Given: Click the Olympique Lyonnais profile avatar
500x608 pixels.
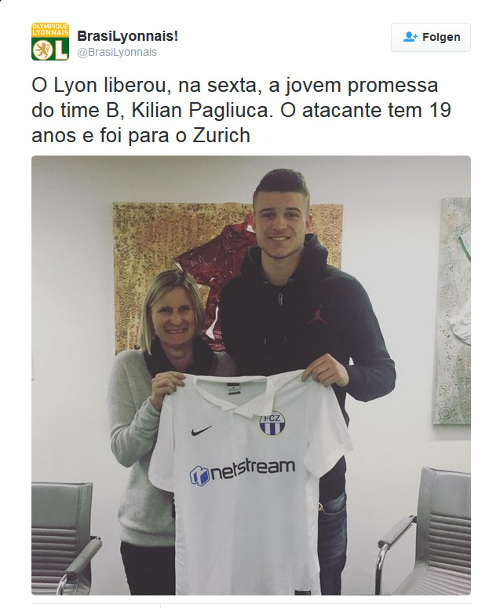Looking at the screenshot, I should pyautogui.click(x=50, y=41).
